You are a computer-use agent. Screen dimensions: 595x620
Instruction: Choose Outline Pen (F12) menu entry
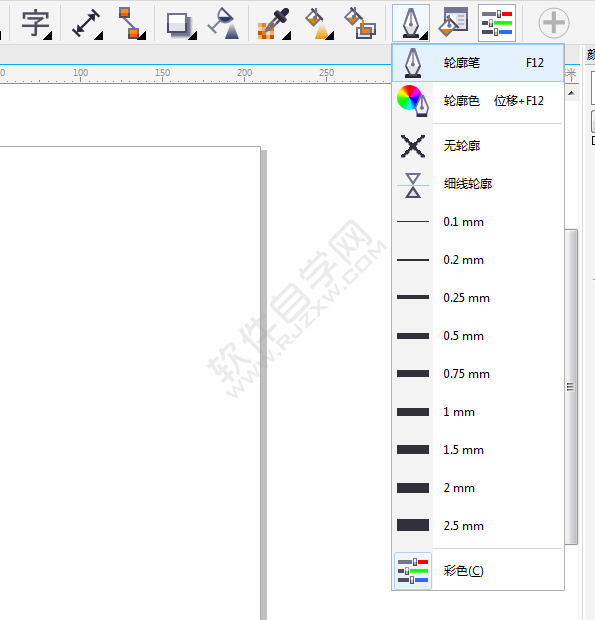478,63
